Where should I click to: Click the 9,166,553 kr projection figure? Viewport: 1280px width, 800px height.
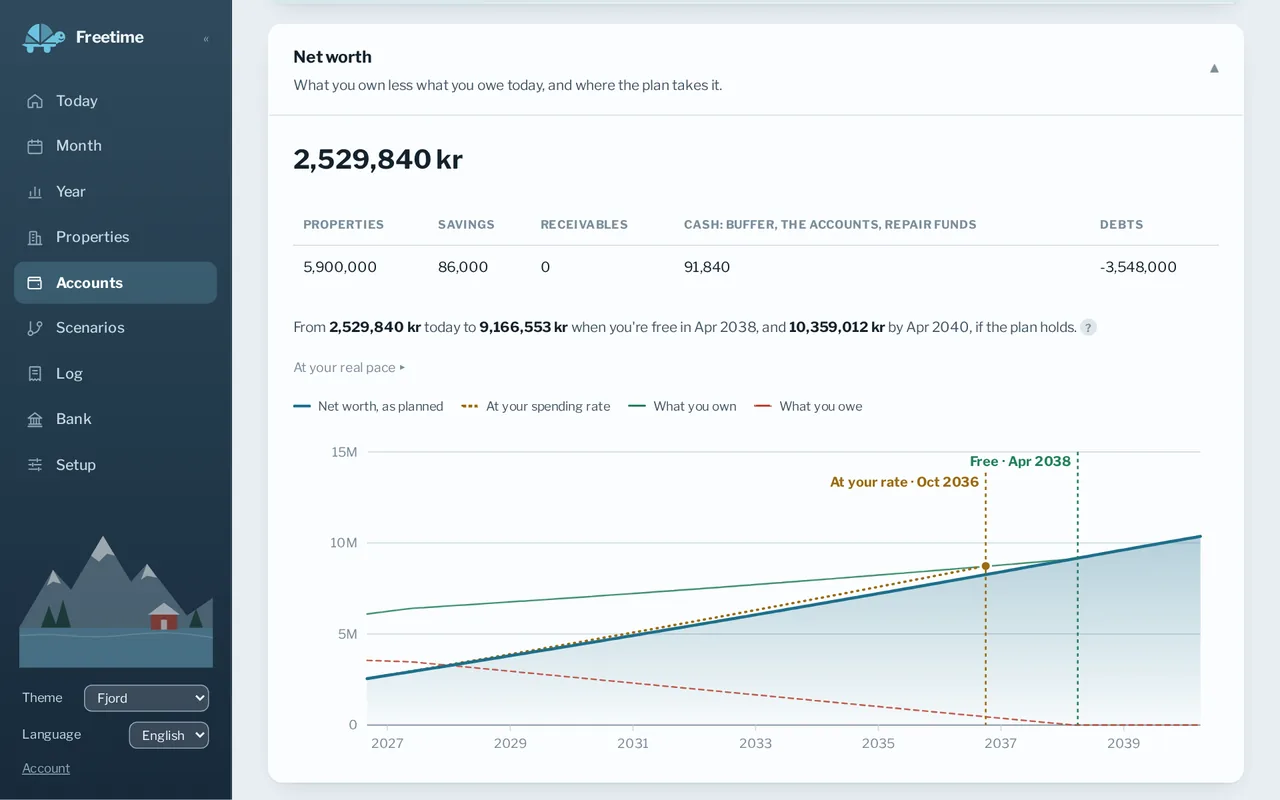point(524,327)
